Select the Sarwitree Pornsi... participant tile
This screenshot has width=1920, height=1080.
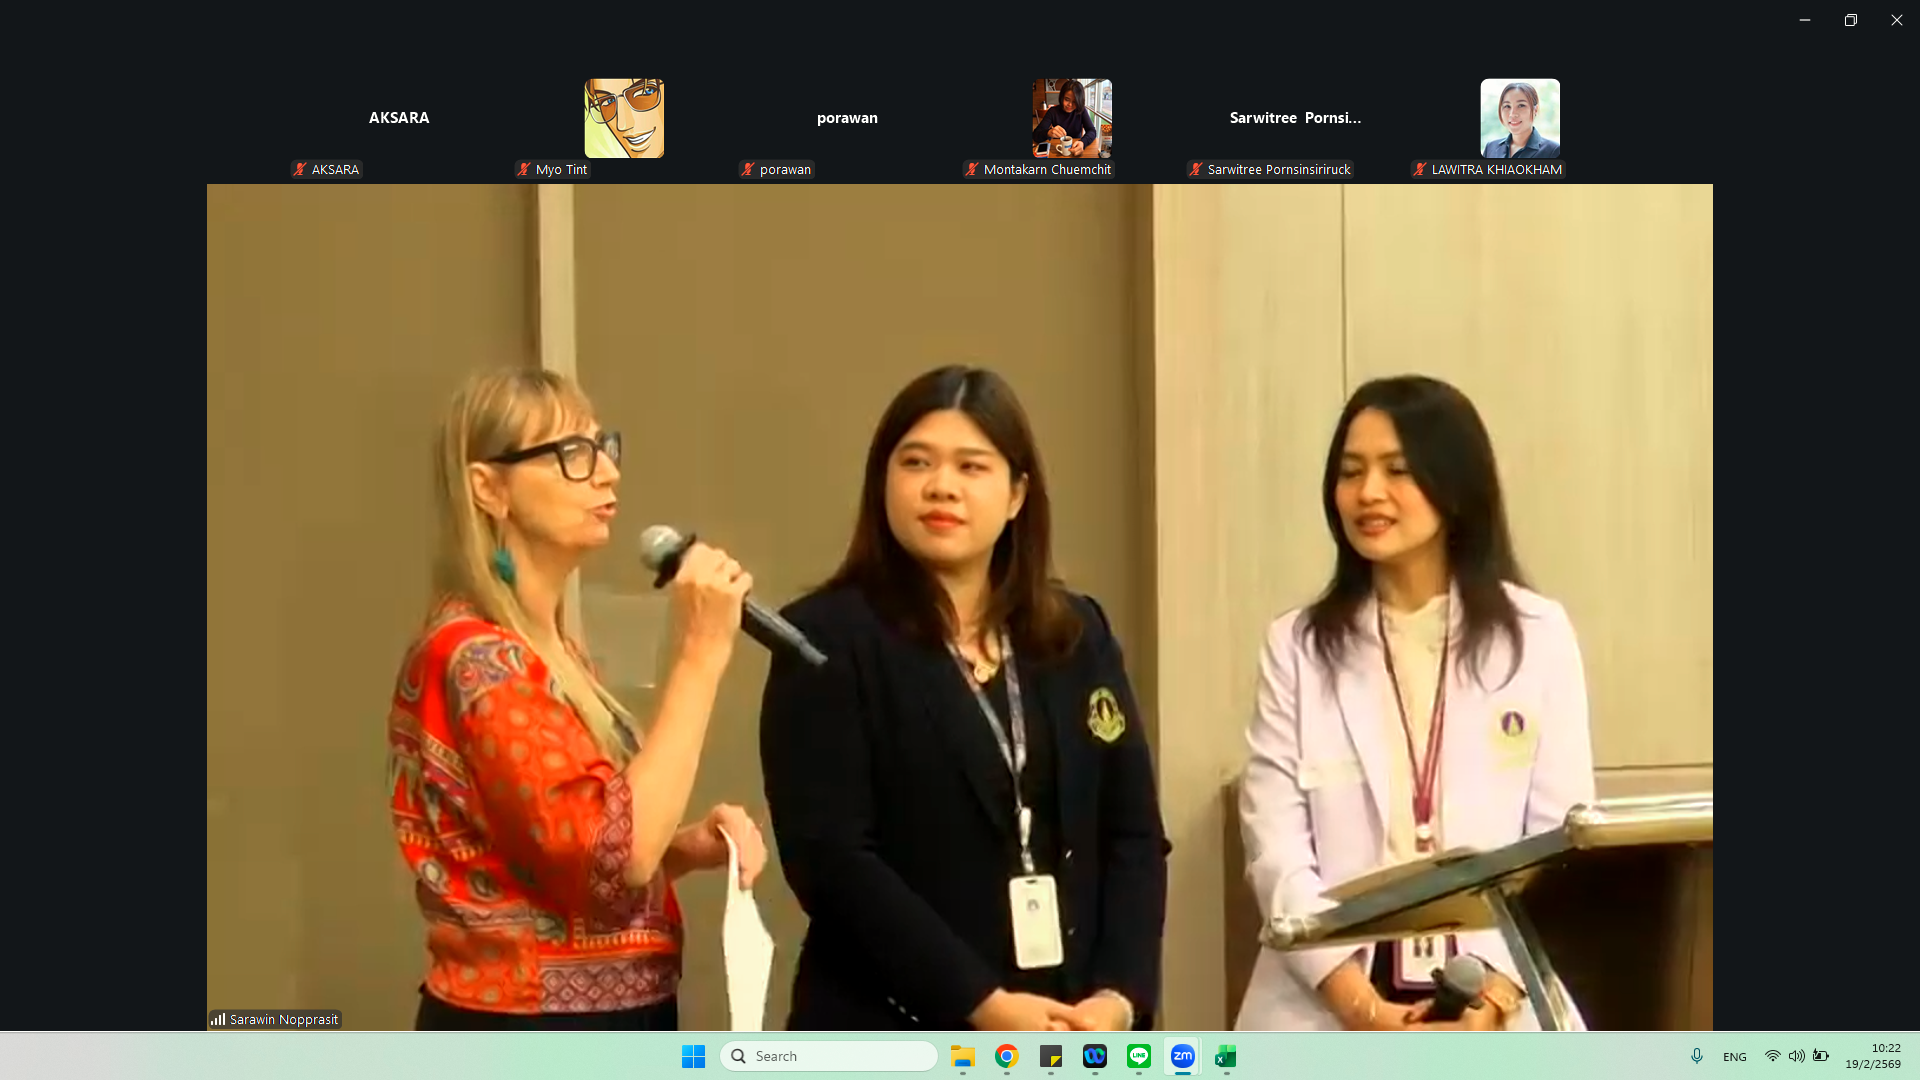click(x=1295, y=118)
